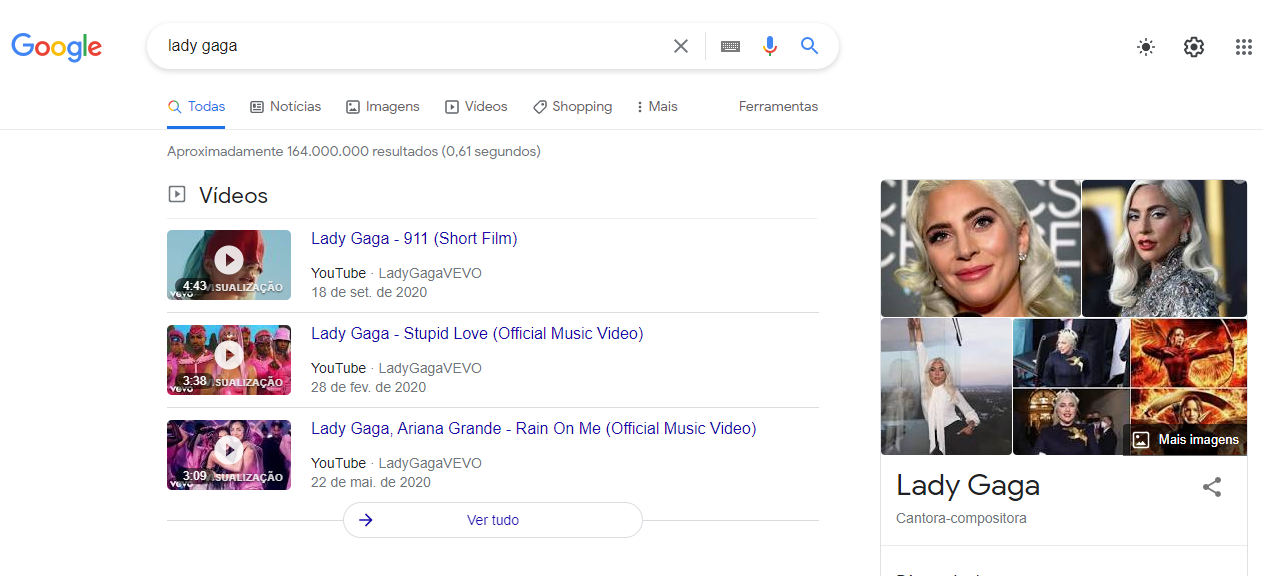Click the 22 de mai. de 2020 date
This screenshot has height=576, width=1263.
coord(371,483)
